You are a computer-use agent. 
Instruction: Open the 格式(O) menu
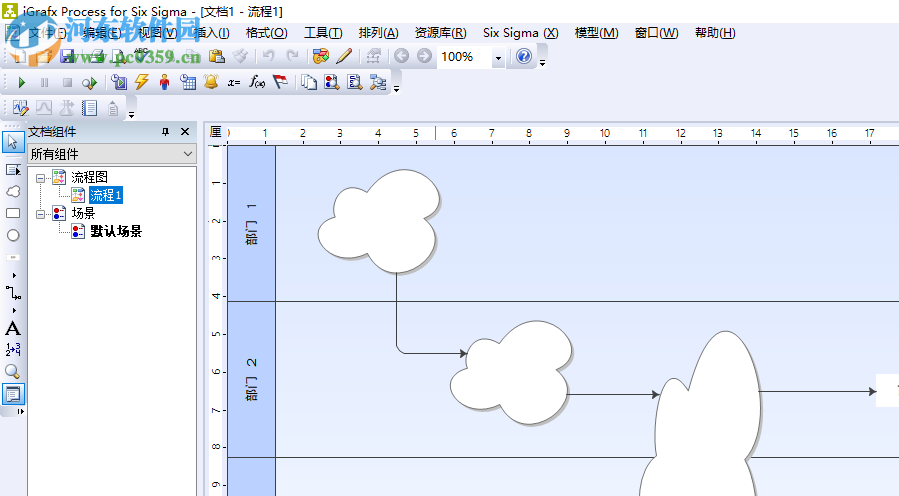(x=267, y=33)
